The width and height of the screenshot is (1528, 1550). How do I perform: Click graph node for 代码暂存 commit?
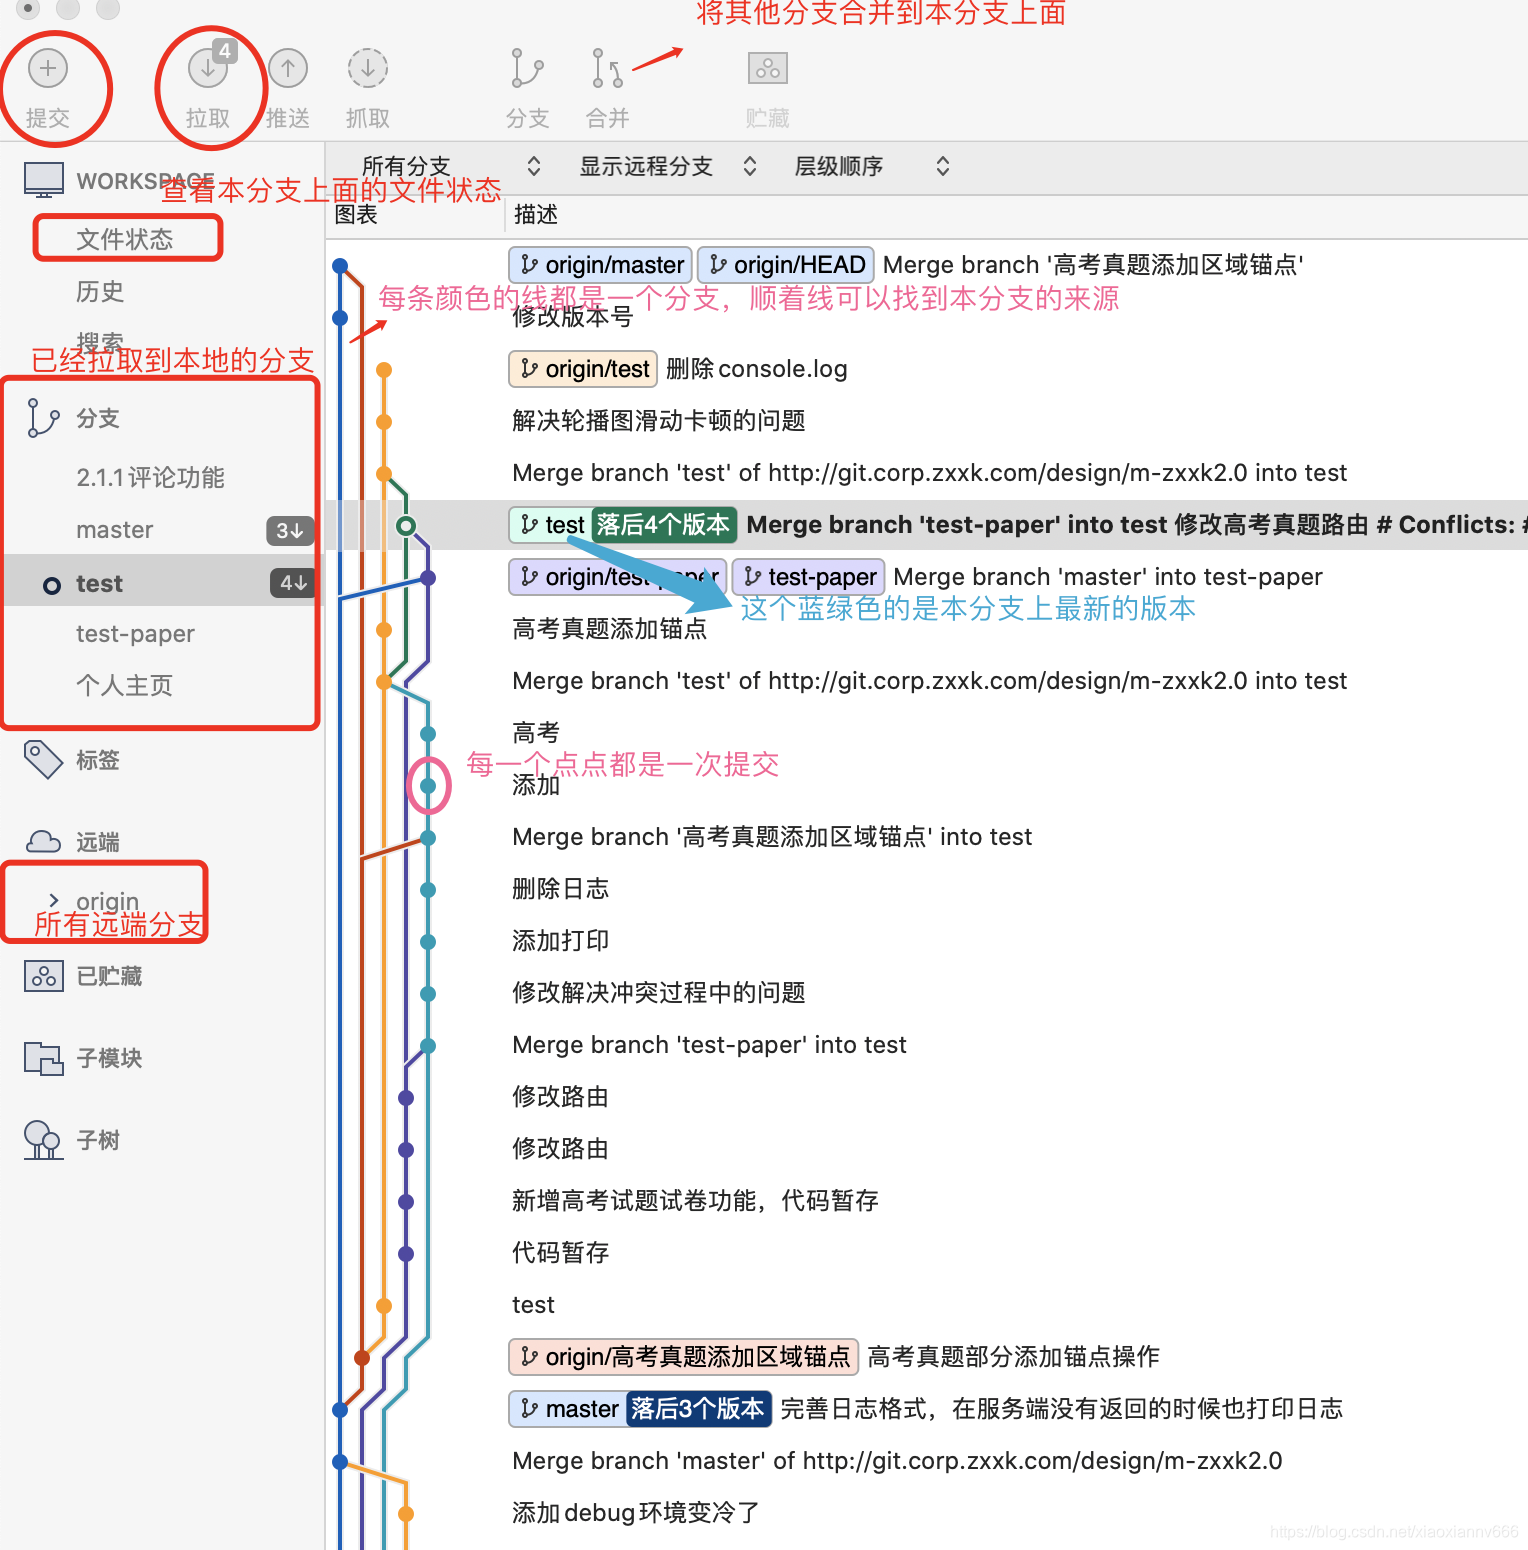coord(406,1253)
